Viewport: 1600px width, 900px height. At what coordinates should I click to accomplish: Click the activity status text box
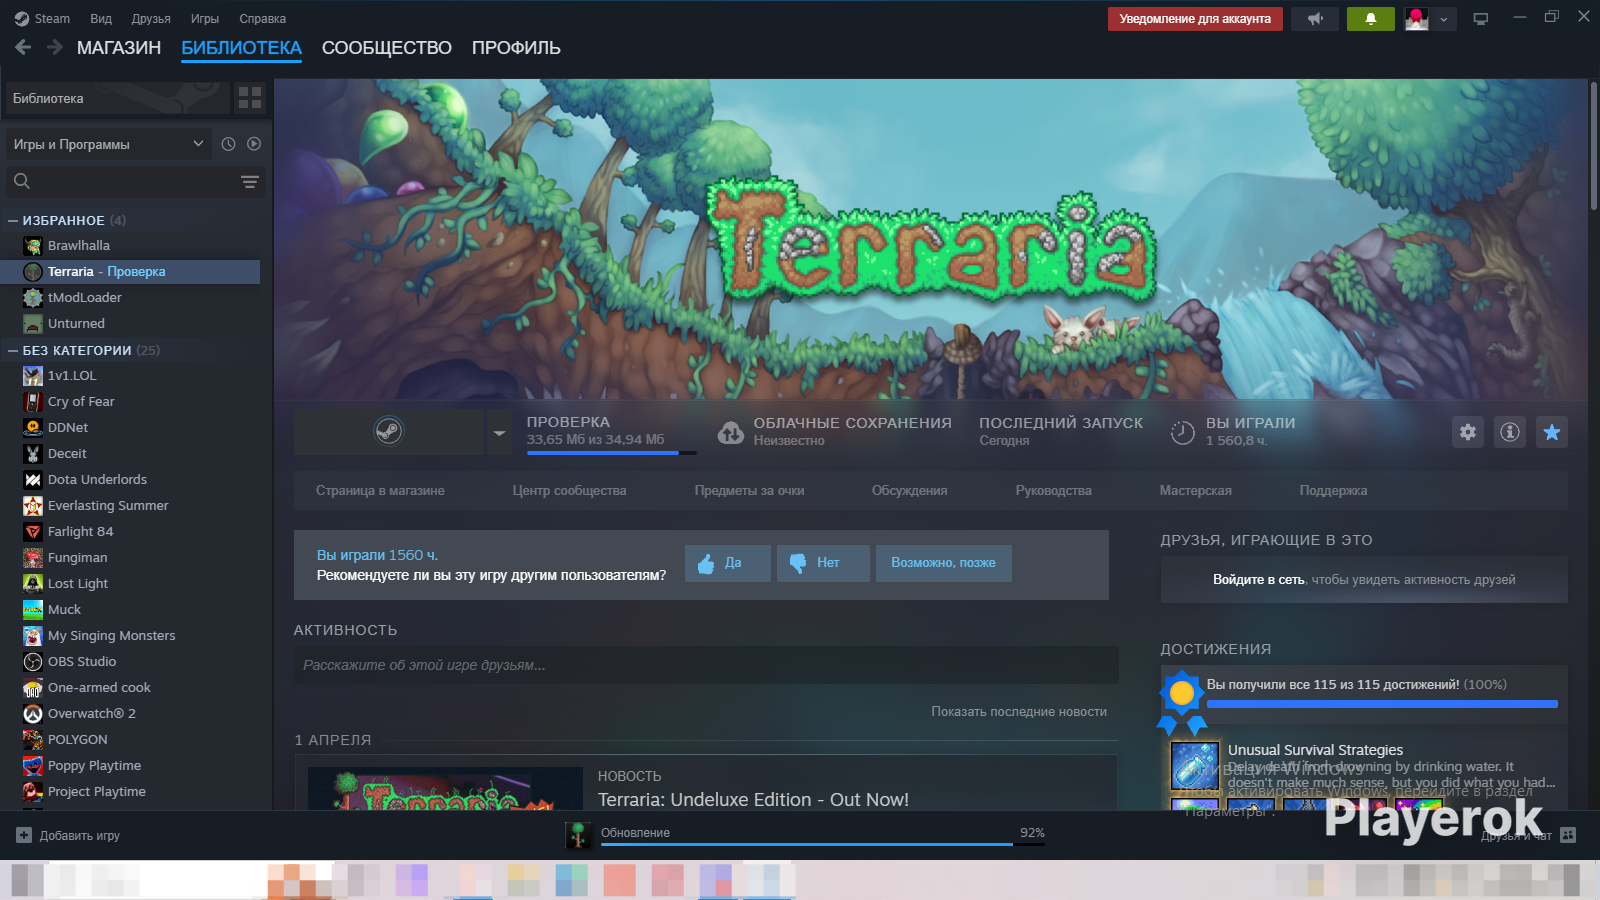706,665
